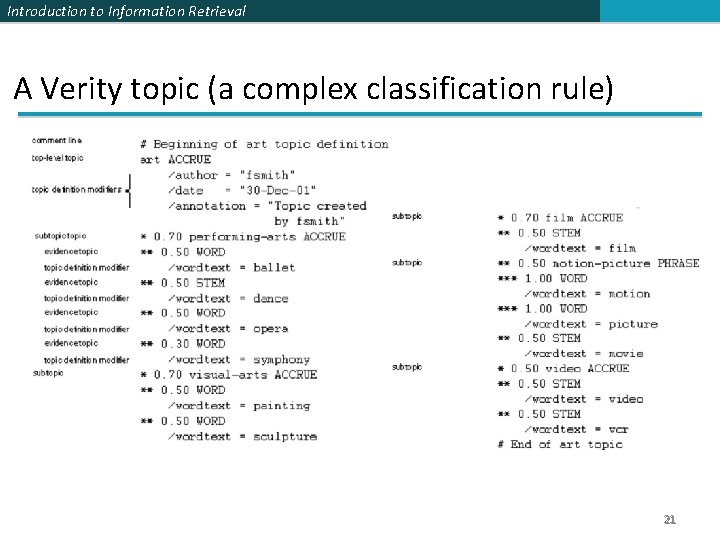Click '/wordtext = film' line

pyautogui.click(x=580, y=248)
